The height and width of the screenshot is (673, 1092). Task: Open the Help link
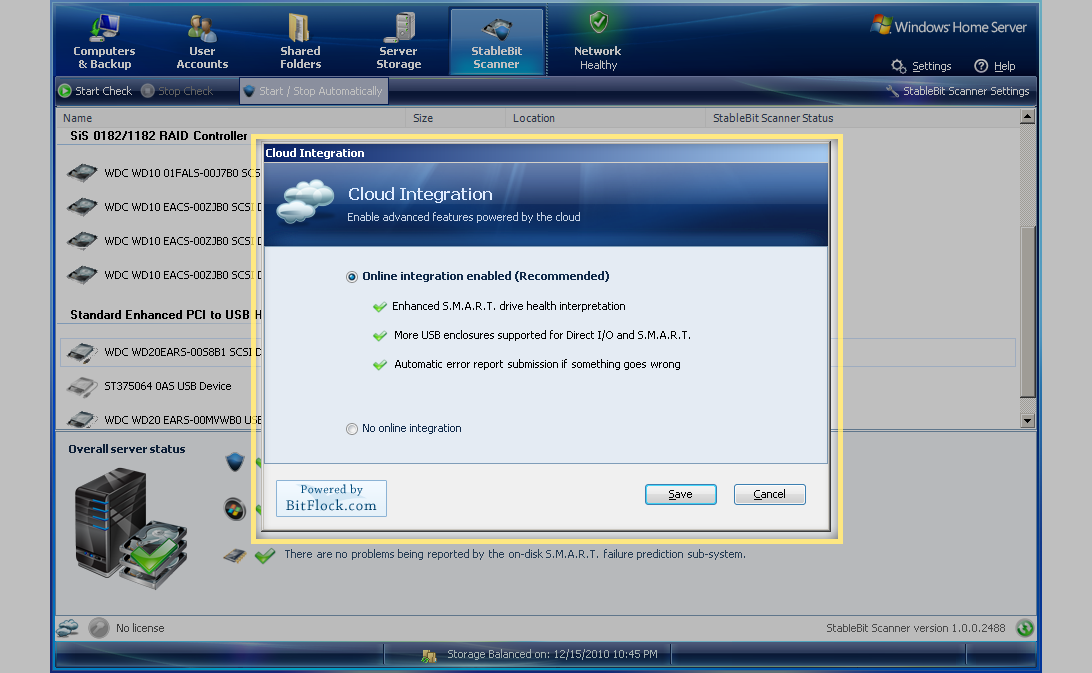point(994,66)
